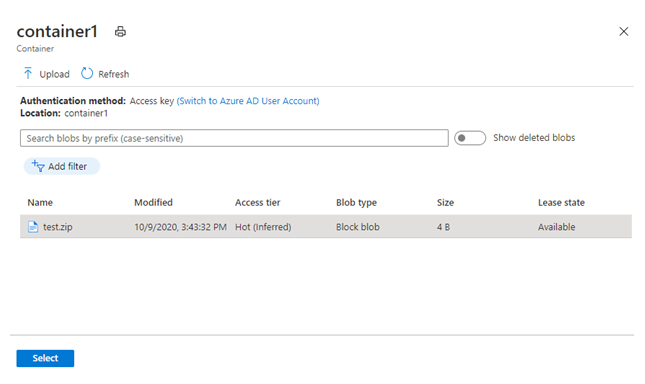Click the Refresh label
645x384 pixels.
click(x=114, y=74)
